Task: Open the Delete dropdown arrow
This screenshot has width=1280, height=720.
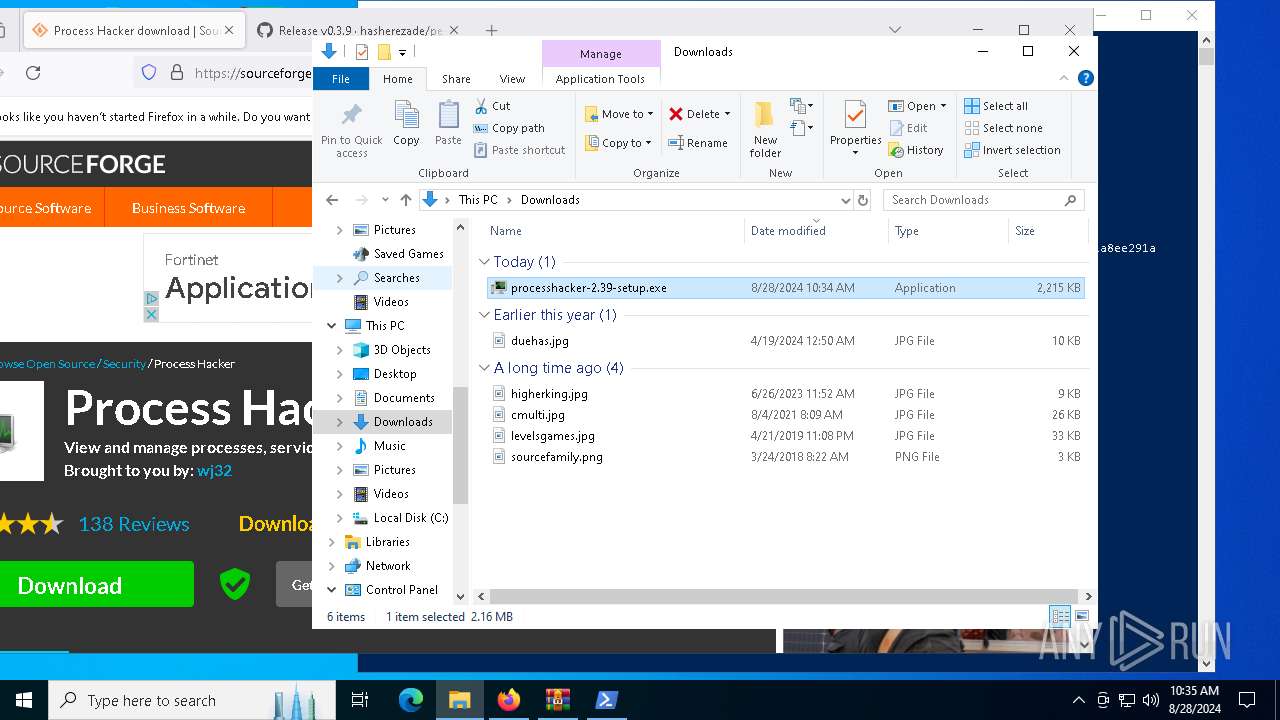Action: click(x=727, y=114)
